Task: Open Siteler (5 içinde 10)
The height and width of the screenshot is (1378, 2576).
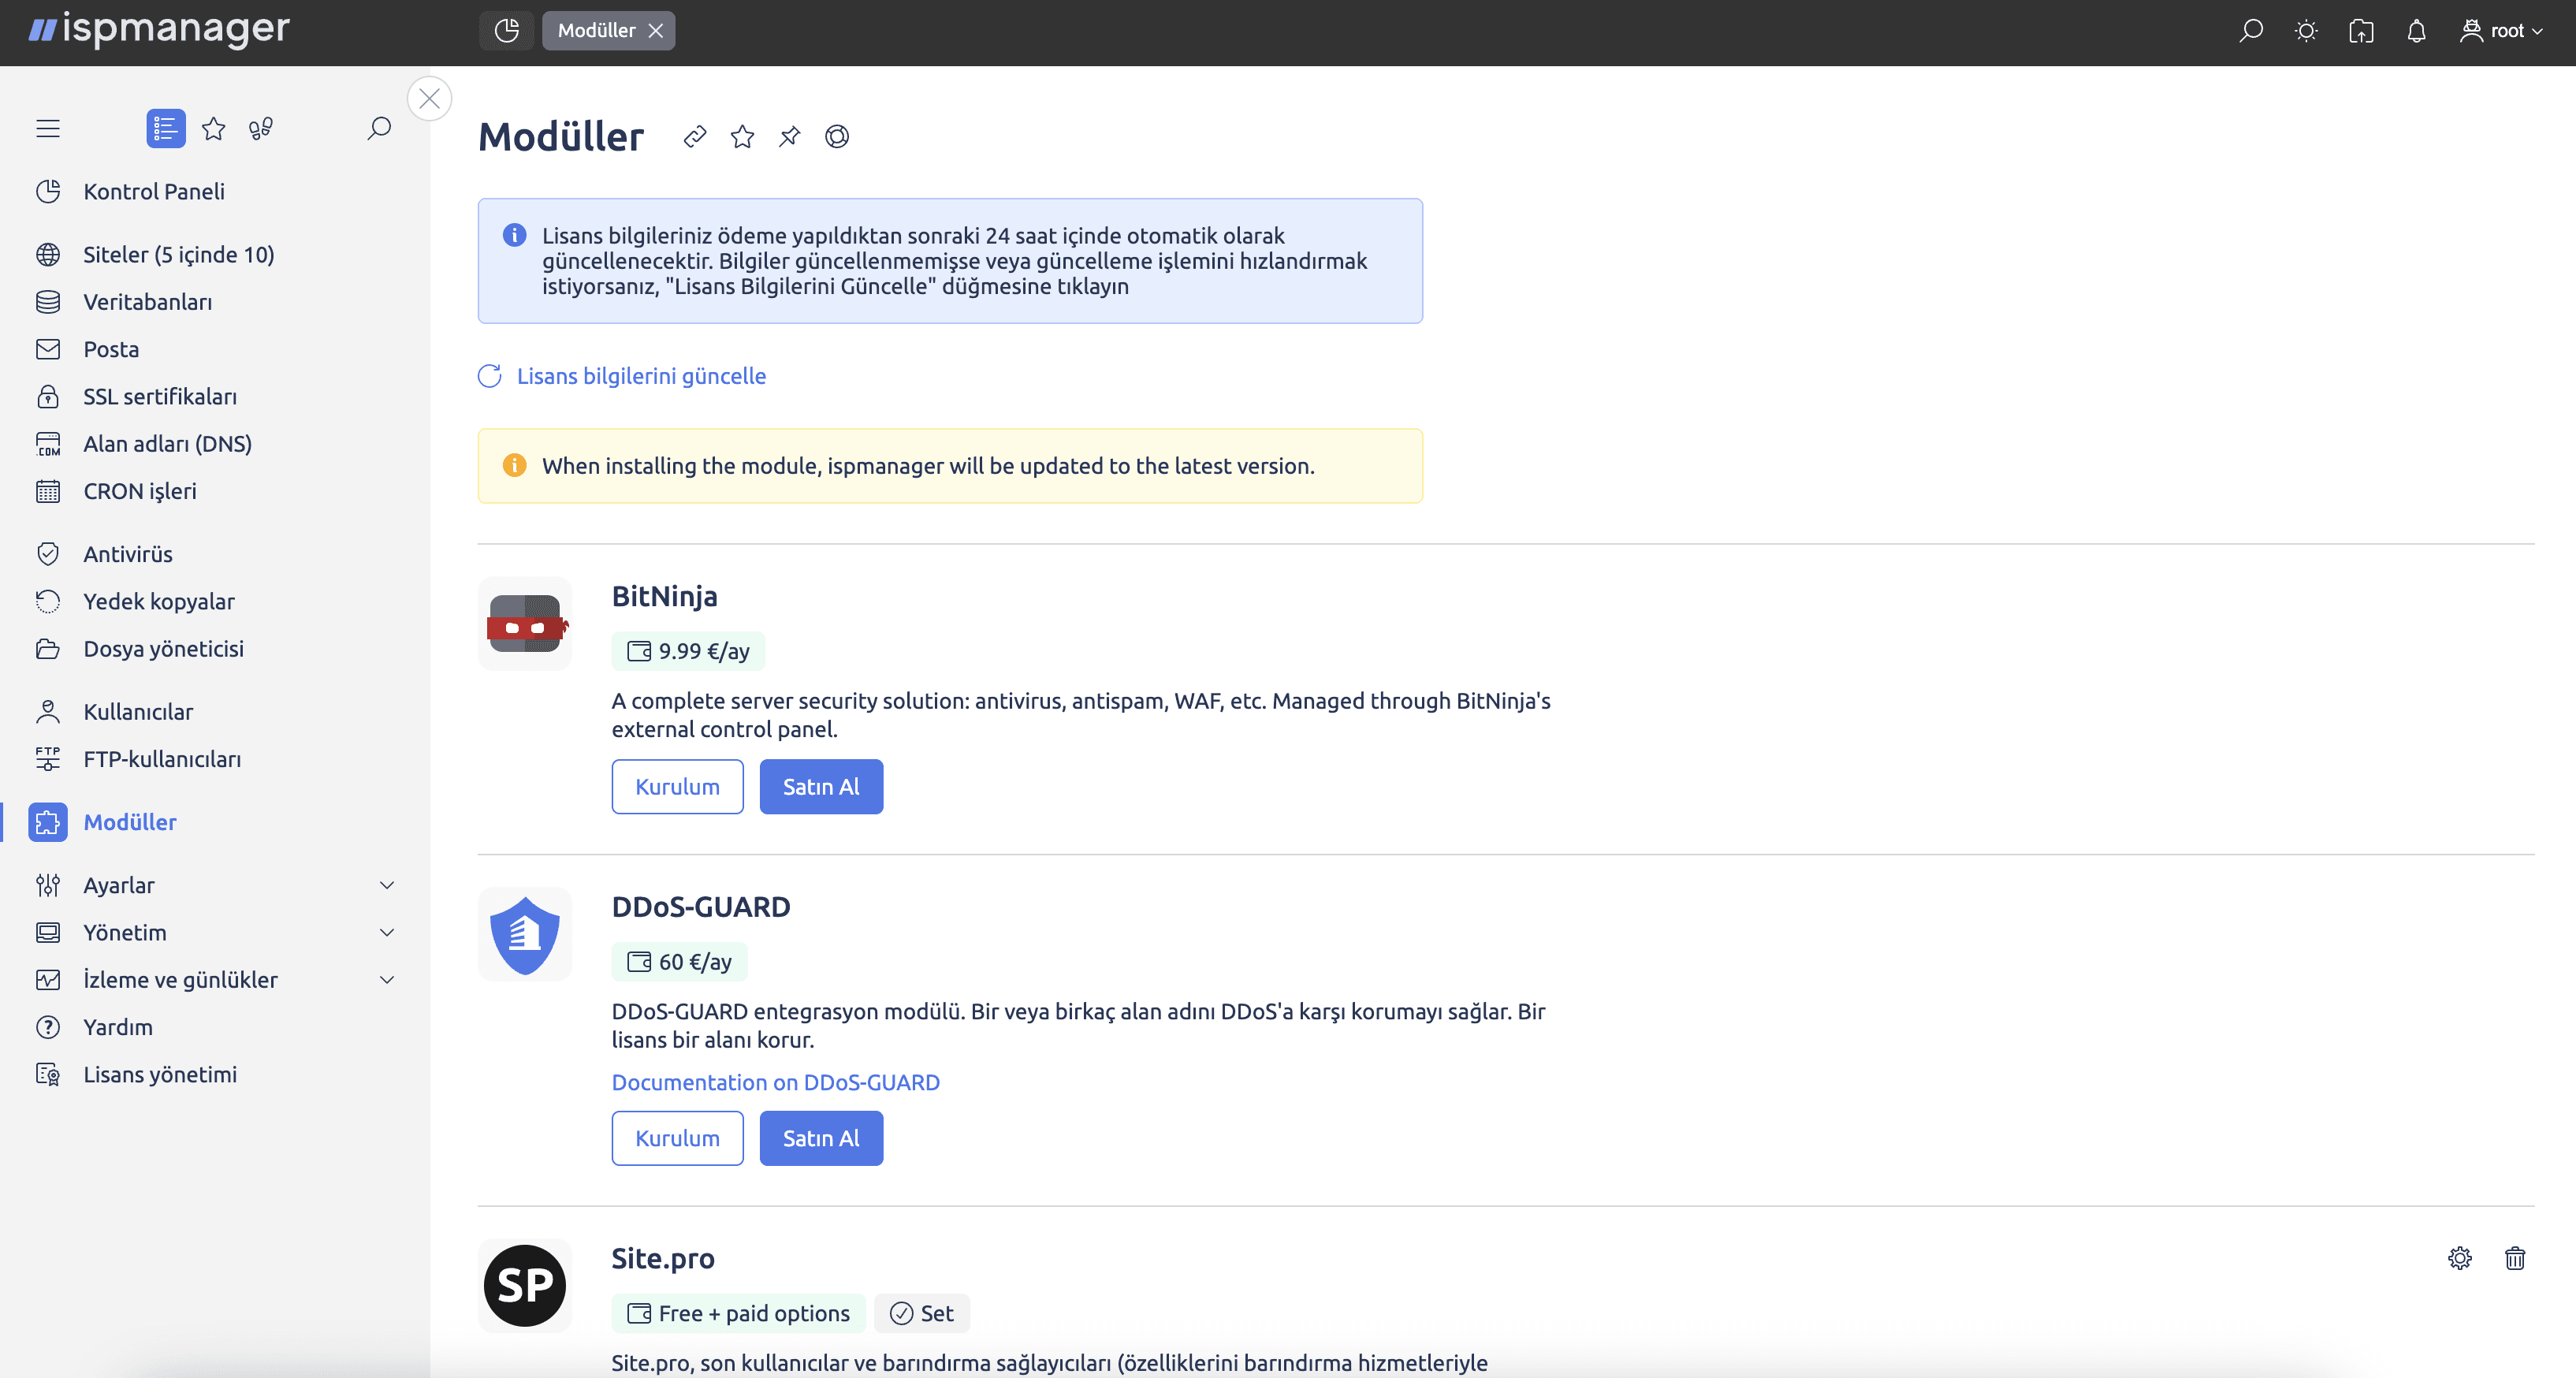Action: point(178,254)
